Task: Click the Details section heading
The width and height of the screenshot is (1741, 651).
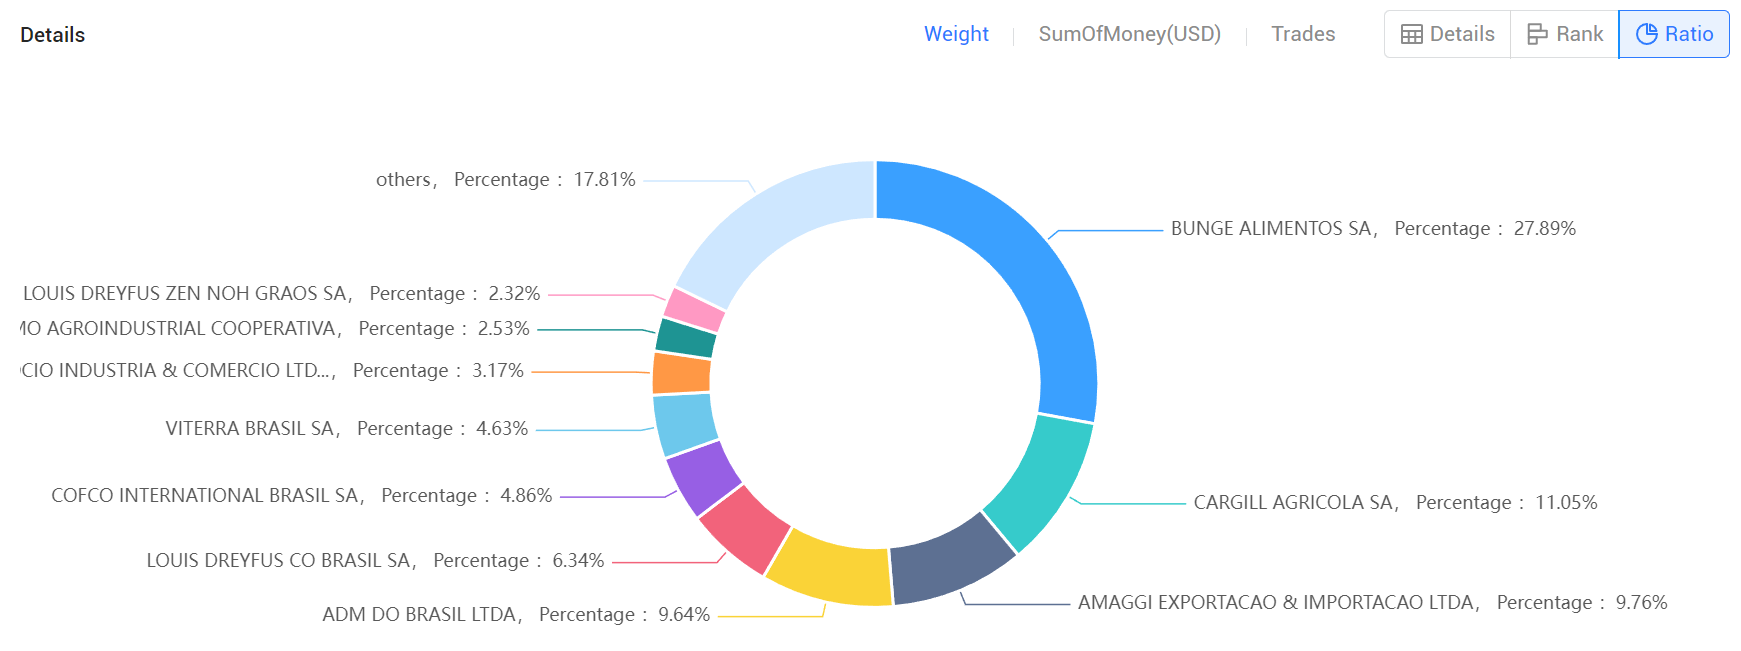Action: tap(52, 35)
